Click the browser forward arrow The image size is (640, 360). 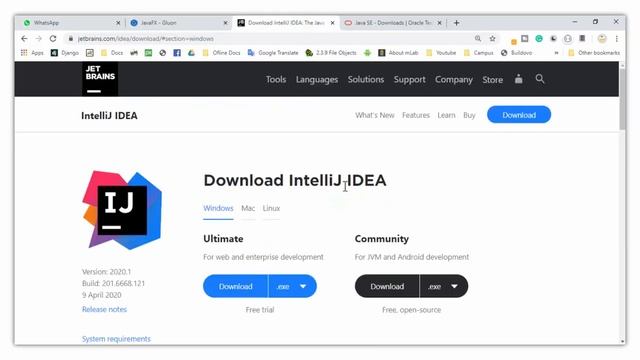pyautogui.click(x=38, y=38)
